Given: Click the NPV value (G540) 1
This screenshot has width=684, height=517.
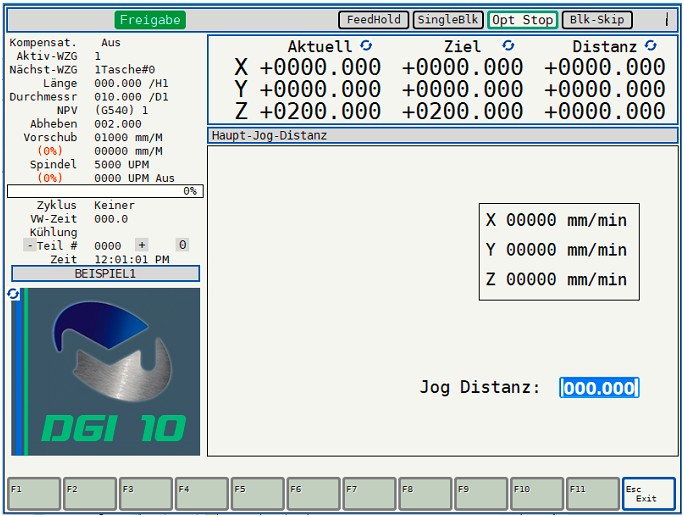Looking at the screenshot, I should (121, 110).
